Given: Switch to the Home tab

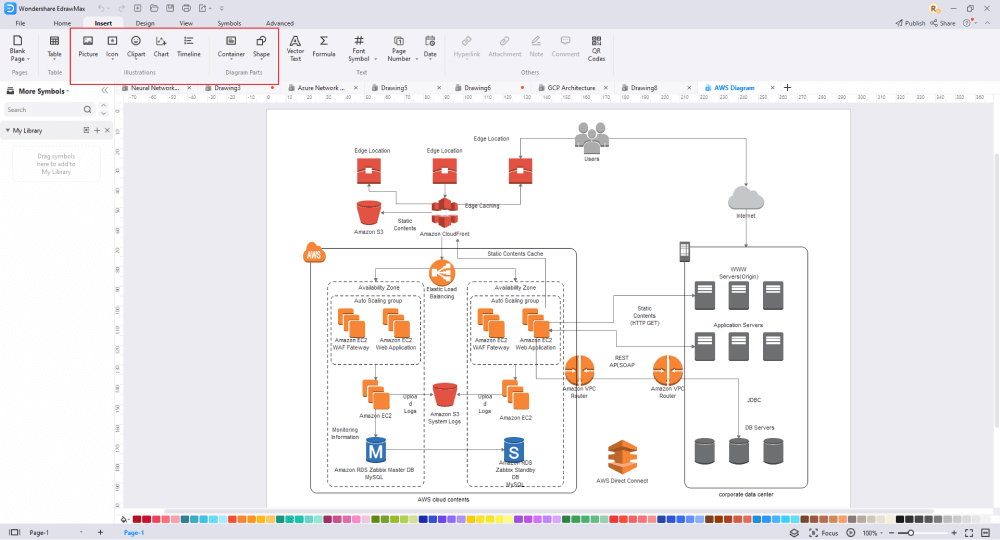Looking at the screenshot, I should (62, 23).
